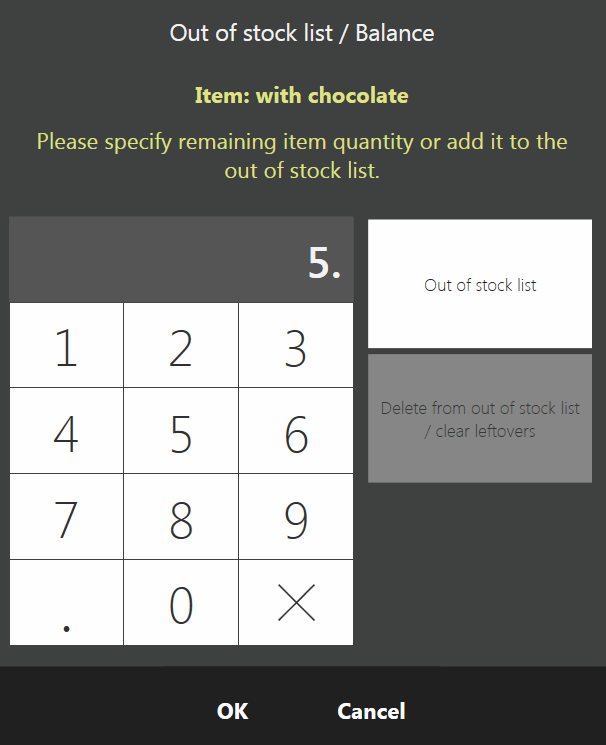The width and height of the screenshot is (606, 745).
Task: Click the 'Item: with chocolate' label
Action: click(302, 97)
